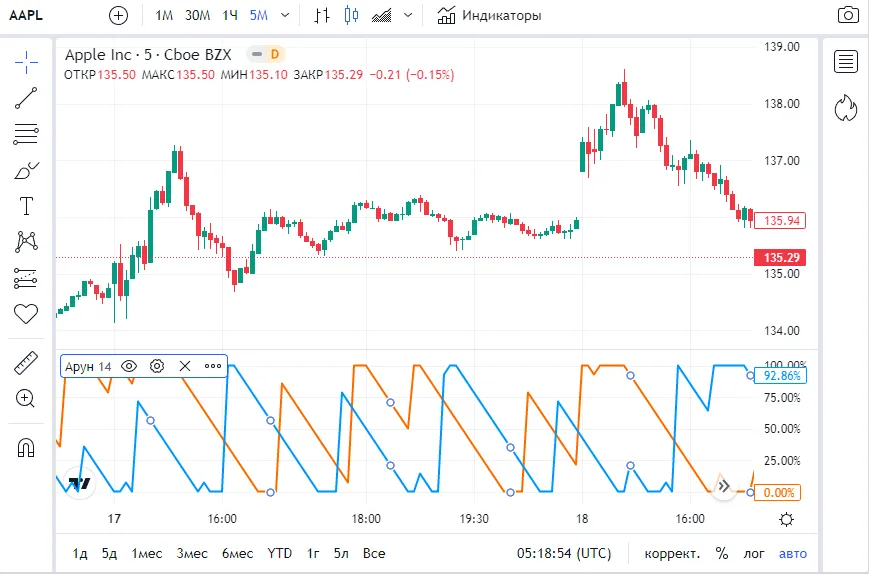
Task: Select the bars chart style
Action: pyautogui.click(x=321, y=16)
